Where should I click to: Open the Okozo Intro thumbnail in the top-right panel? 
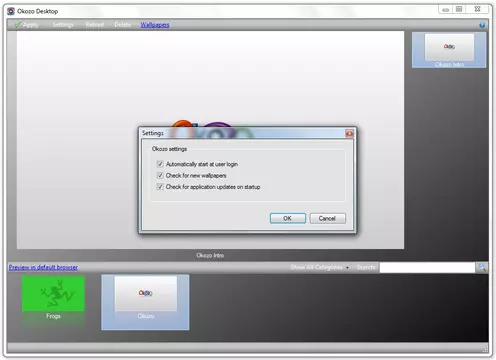point(449,50)
